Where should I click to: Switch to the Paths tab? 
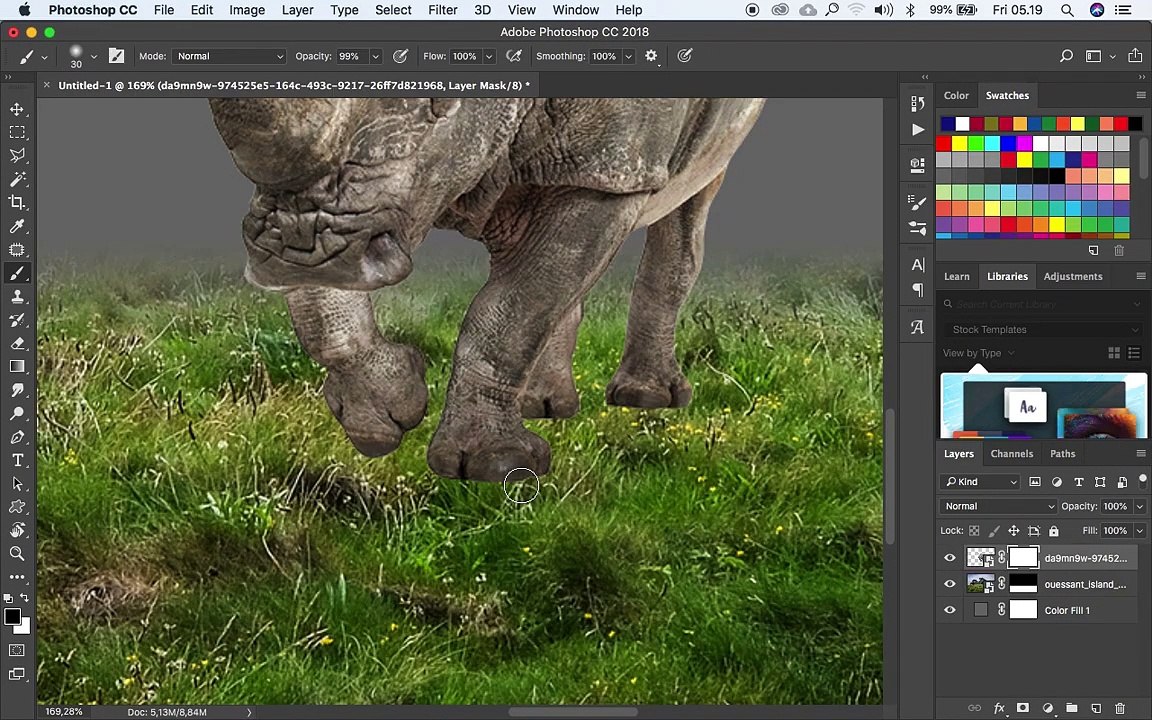[1062, 454]
